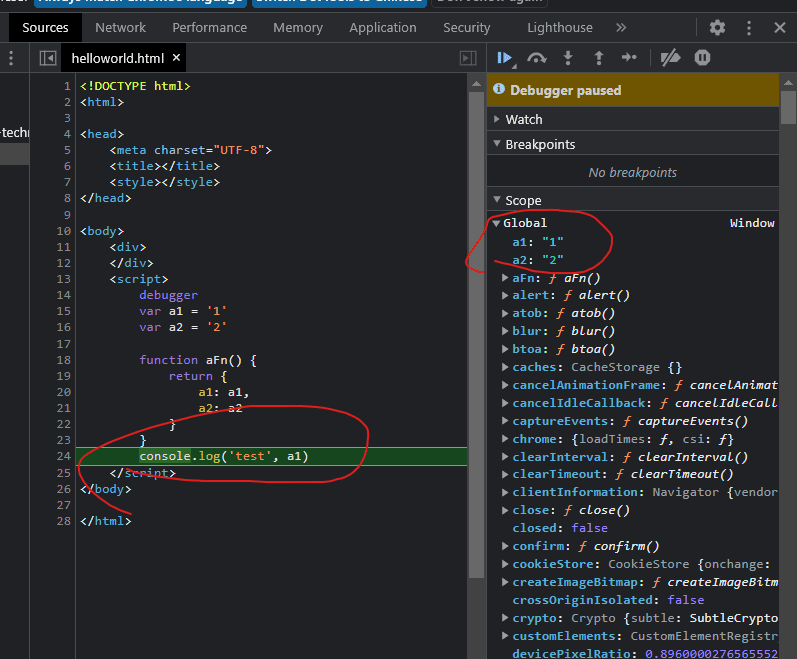Expand the aFn function entry
Image resolution: width=797 pixels, height=659 pixels.
(x=506, y=278)
